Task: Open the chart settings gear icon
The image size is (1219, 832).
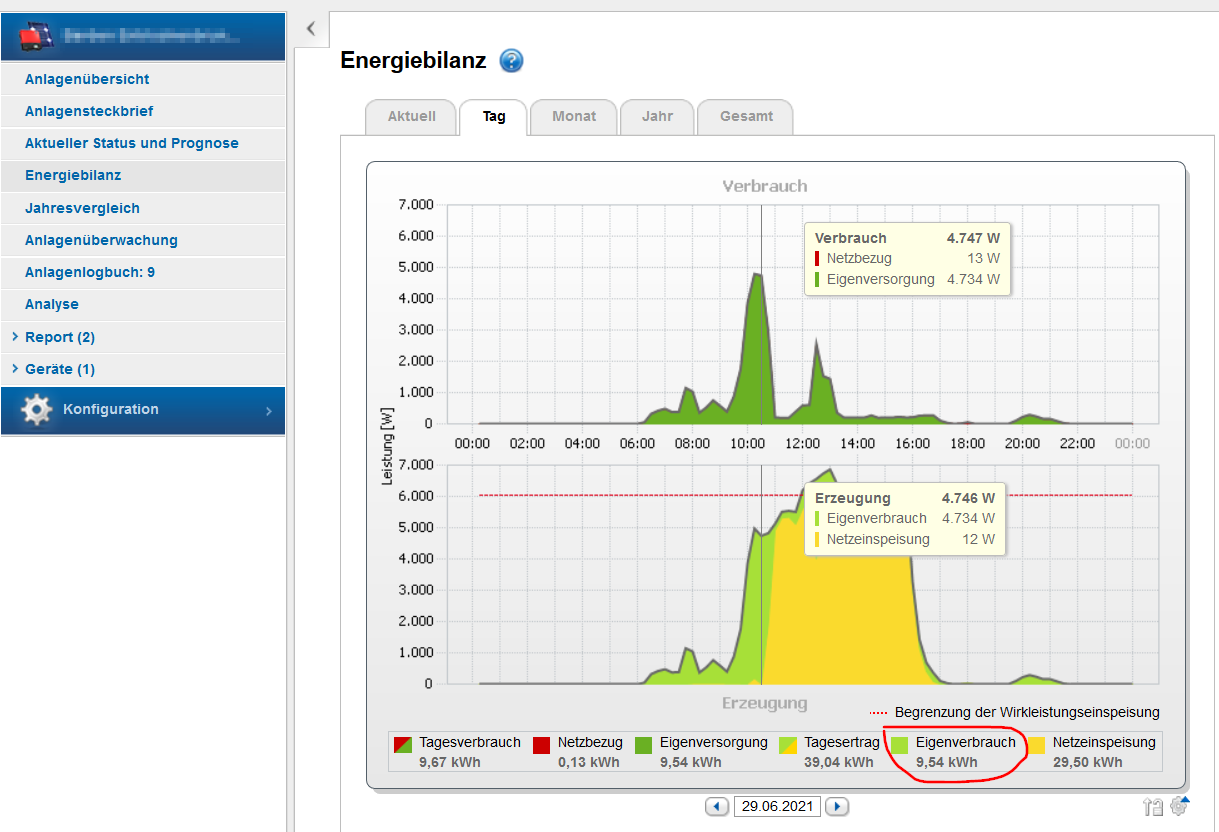Action: click(1179, 805)
